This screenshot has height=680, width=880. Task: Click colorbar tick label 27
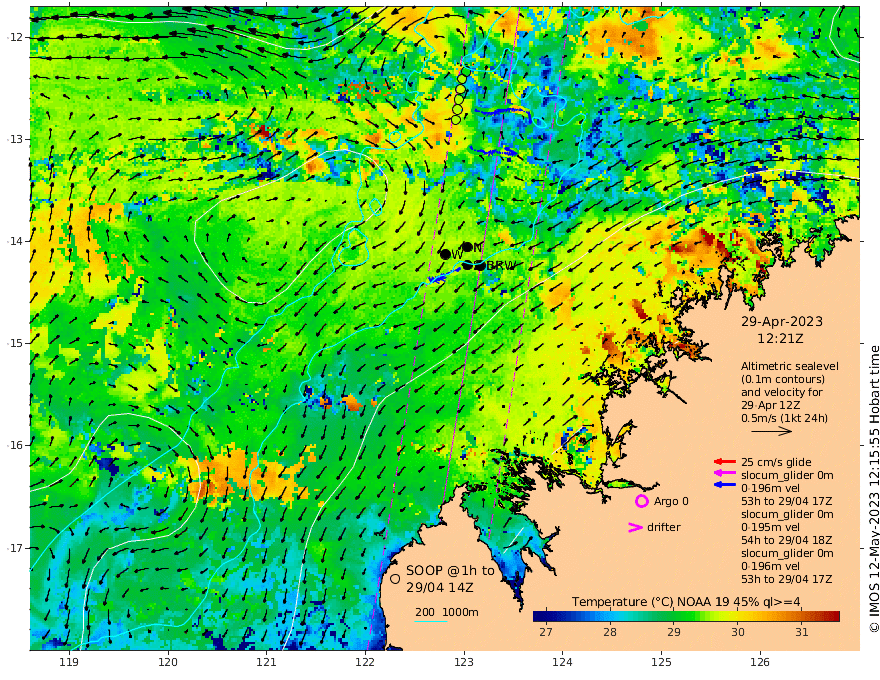coord(546,632)
